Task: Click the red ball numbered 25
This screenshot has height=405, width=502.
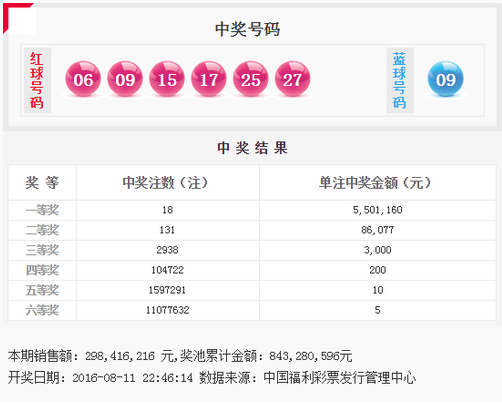Action: [x=251, y=79]
